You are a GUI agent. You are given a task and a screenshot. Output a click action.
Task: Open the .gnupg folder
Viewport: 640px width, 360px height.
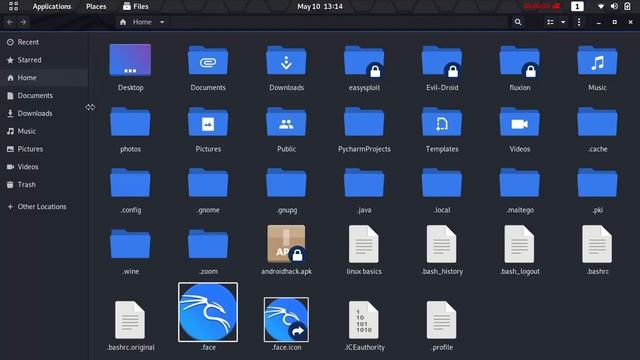click(x=286, y=183)
